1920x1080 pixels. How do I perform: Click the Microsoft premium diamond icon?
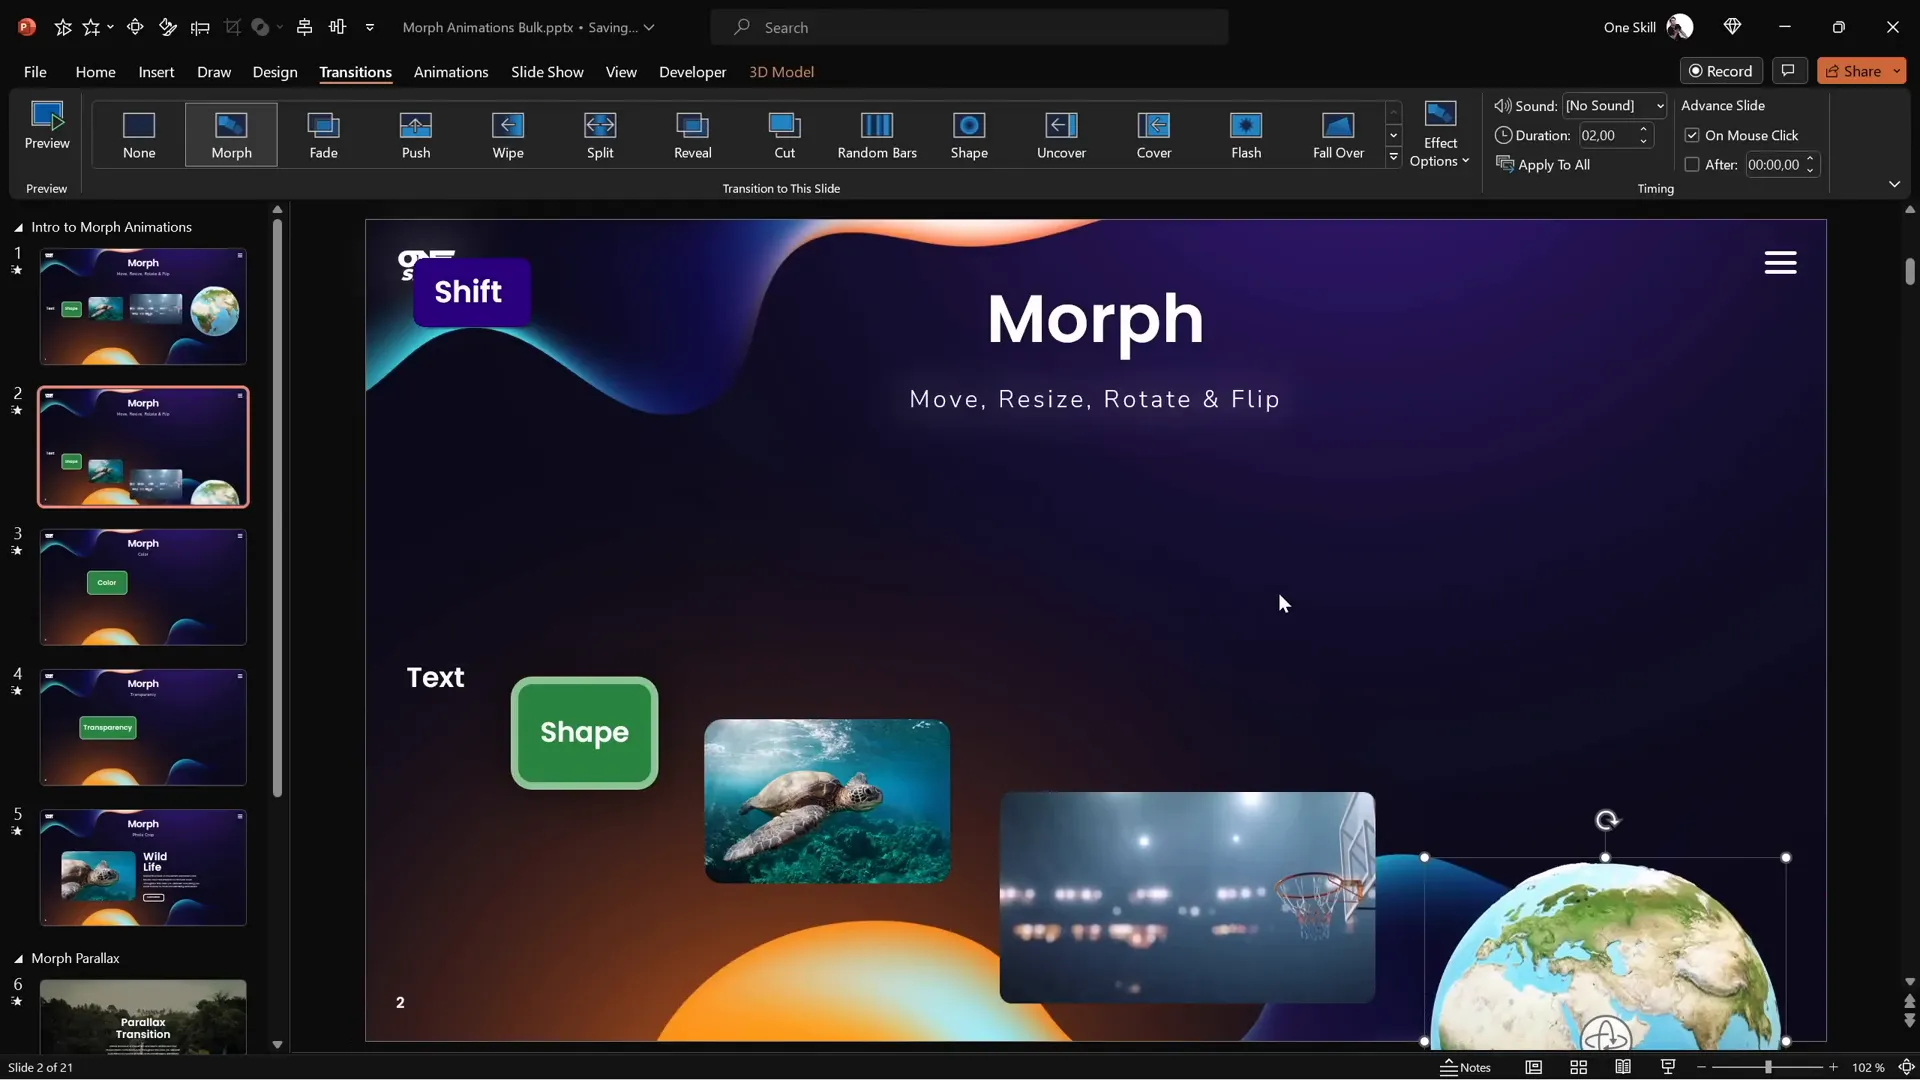[x=1733, y=27]
